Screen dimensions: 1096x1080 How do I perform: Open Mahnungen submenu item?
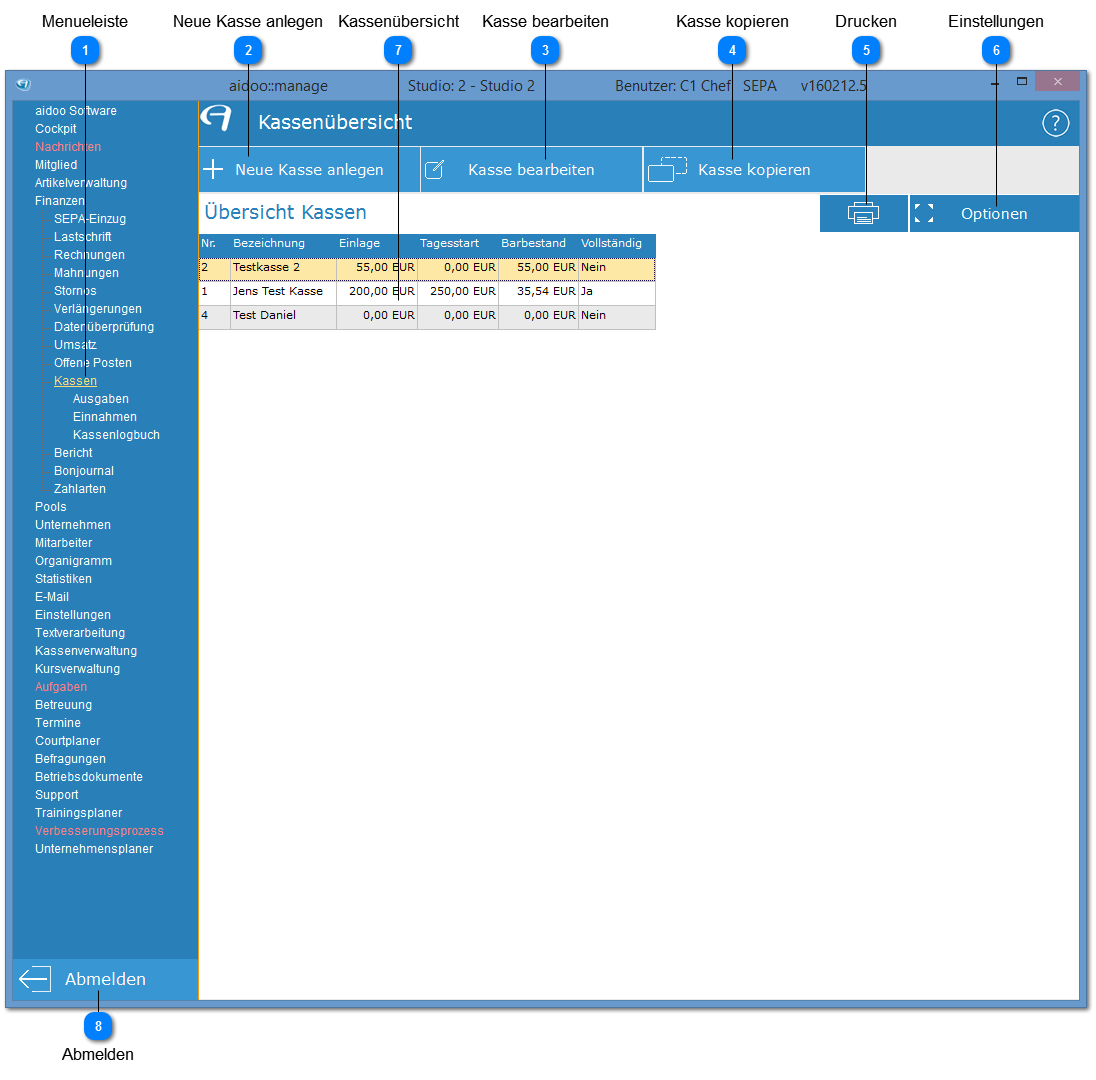click(86, 273)
